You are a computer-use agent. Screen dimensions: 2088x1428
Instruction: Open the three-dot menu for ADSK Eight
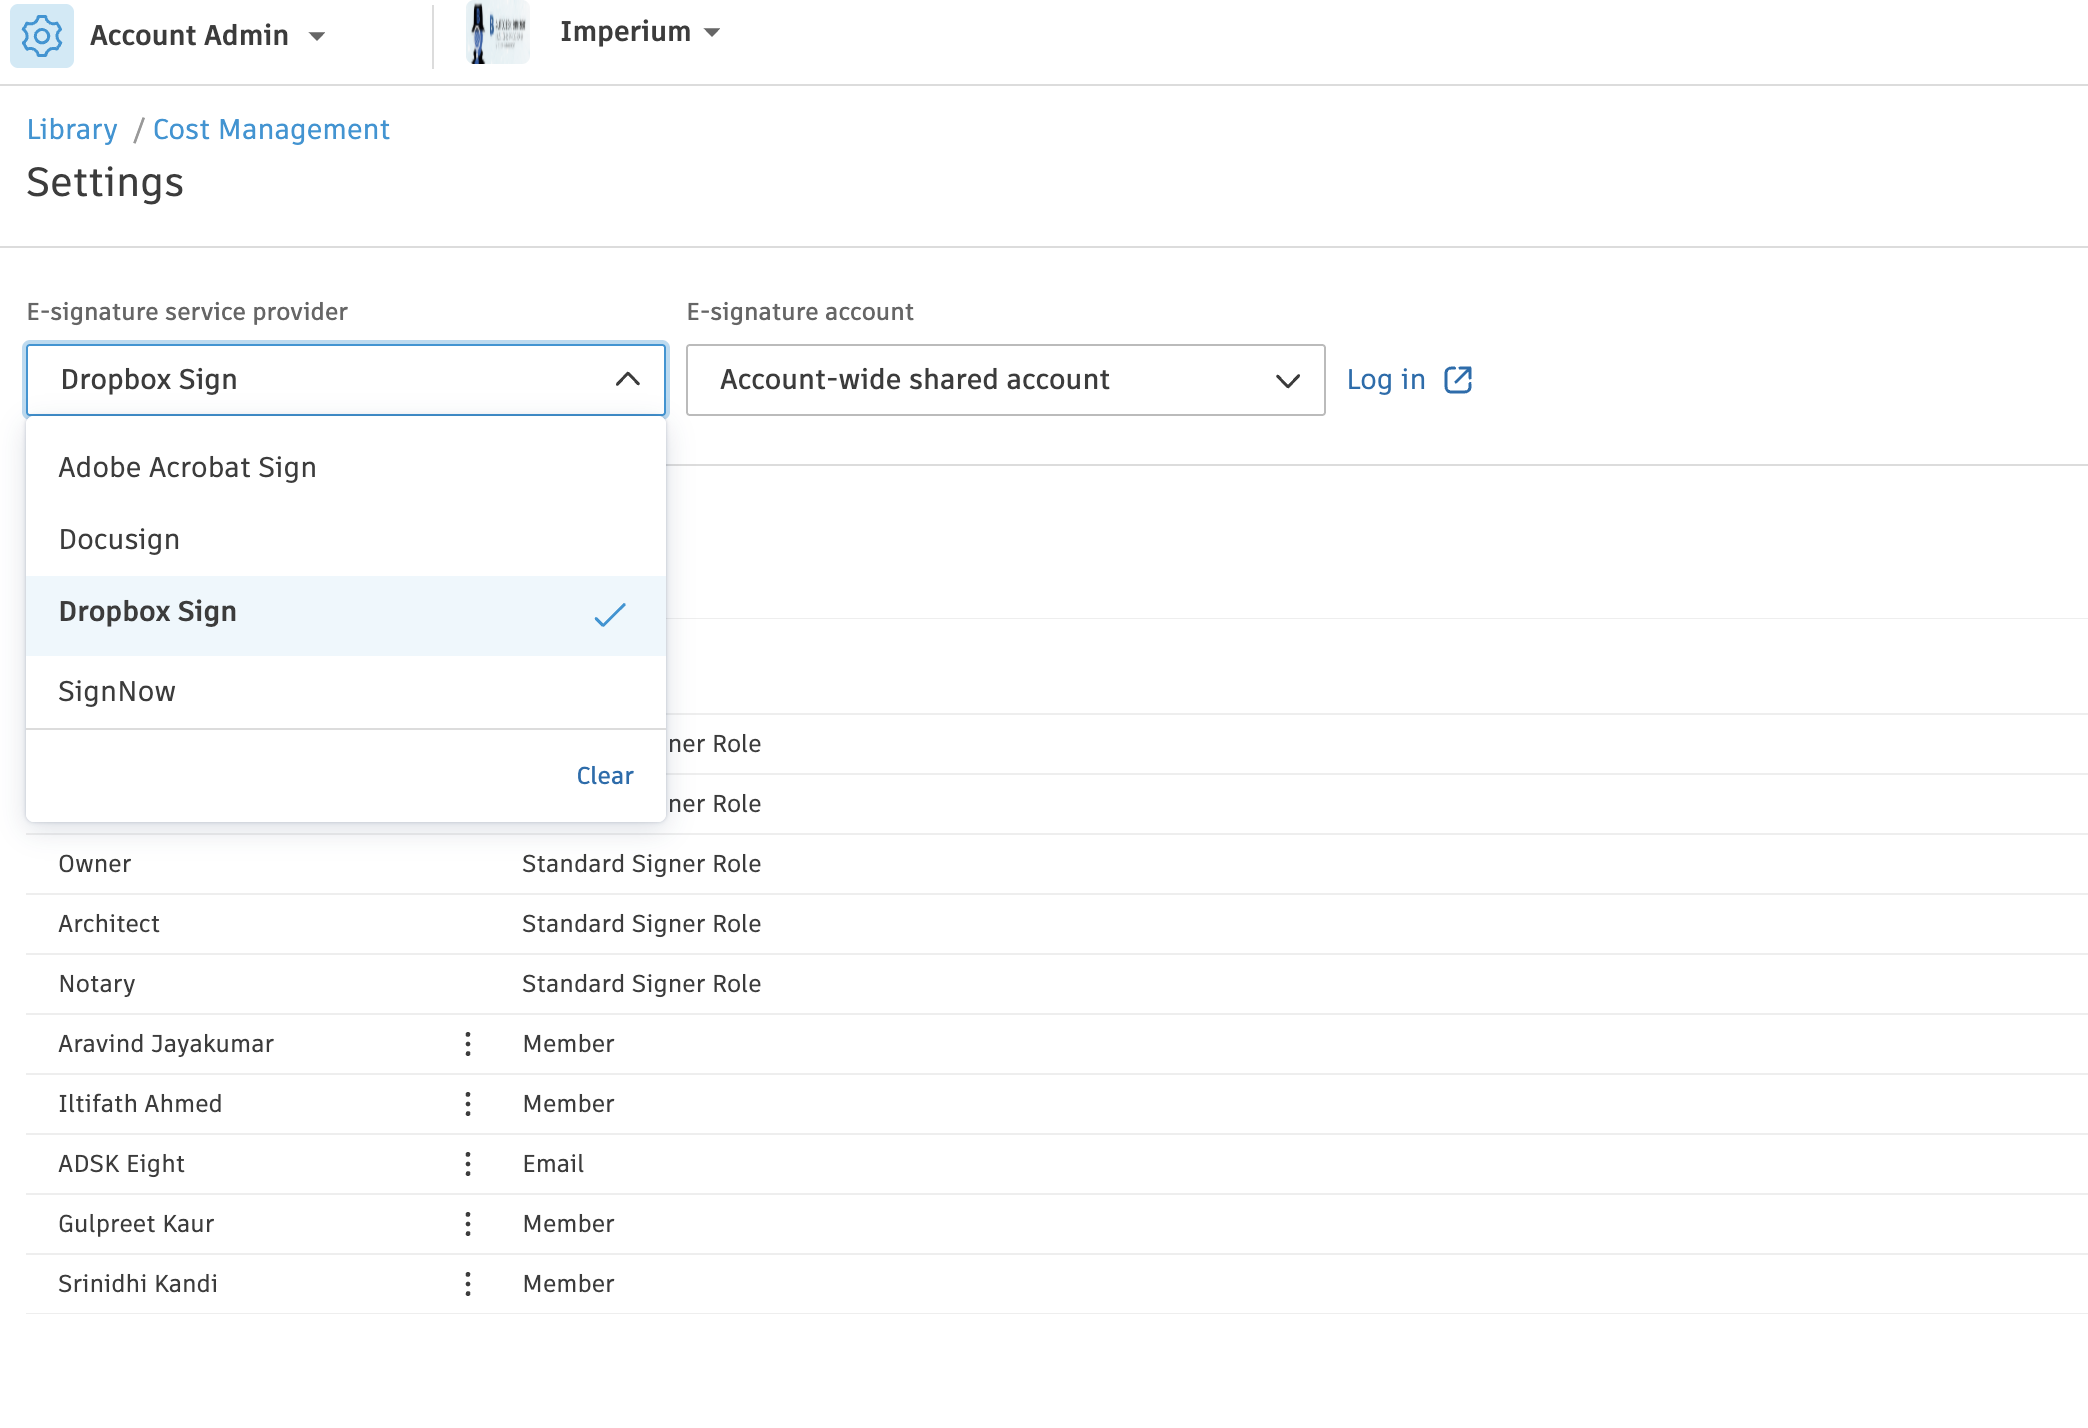click(468, 1164)
